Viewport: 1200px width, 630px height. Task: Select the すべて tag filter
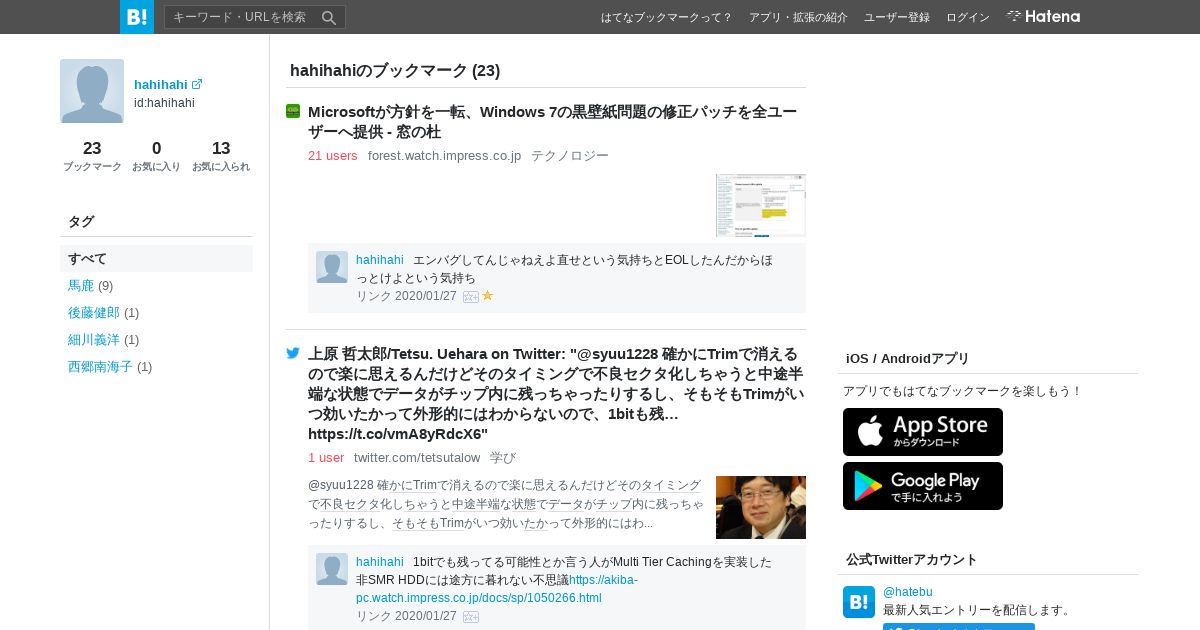(x=156, y=258)
